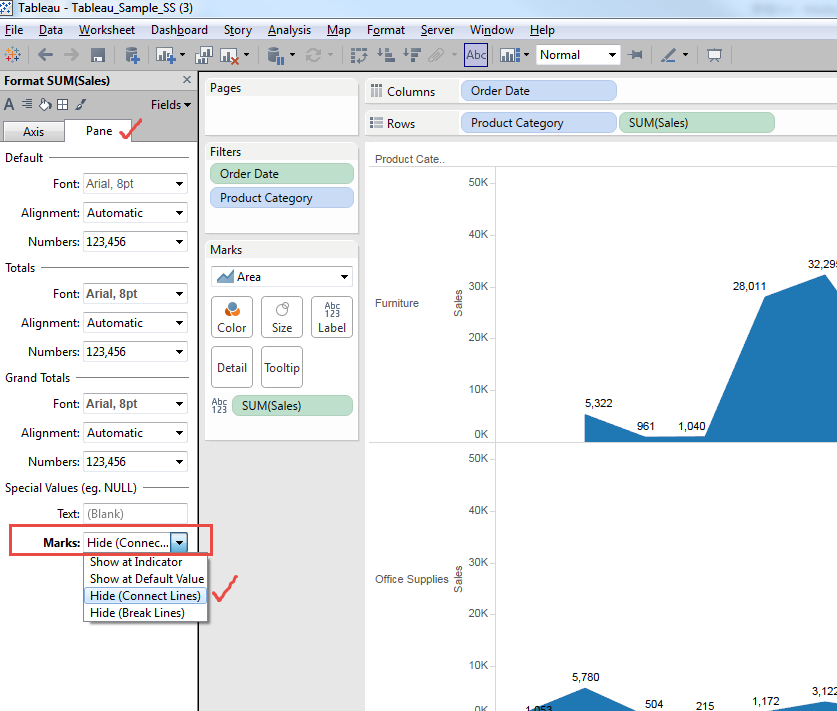Open the Server menu
Screen dimensions: 837x711
click(437, 30)
